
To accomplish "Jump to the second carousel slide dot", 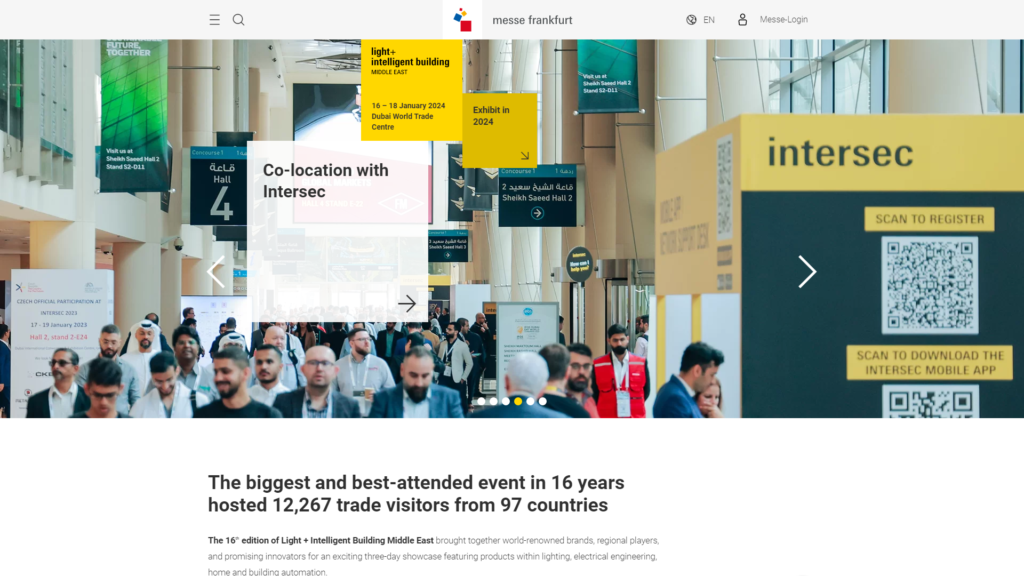I will 494,401.
